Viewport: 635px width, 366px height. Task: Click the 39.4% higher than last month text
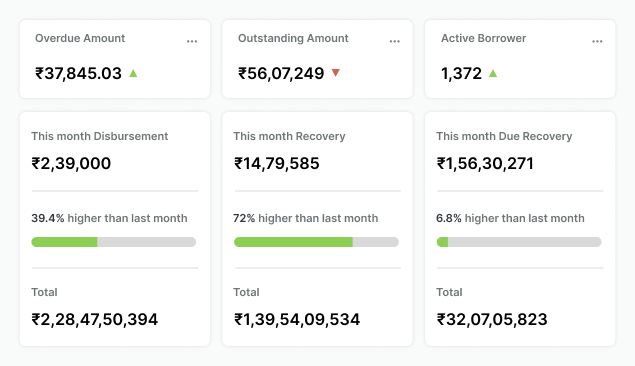coord(109,218)
